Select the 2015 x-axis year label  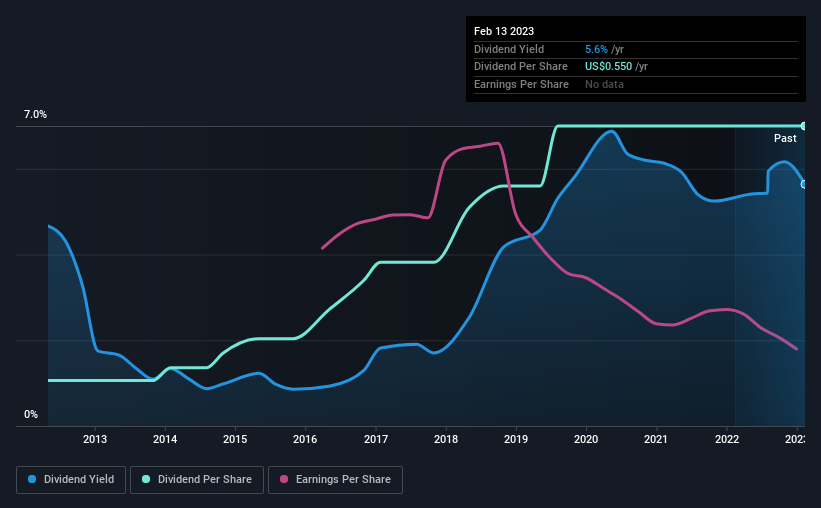pos(235,439)
